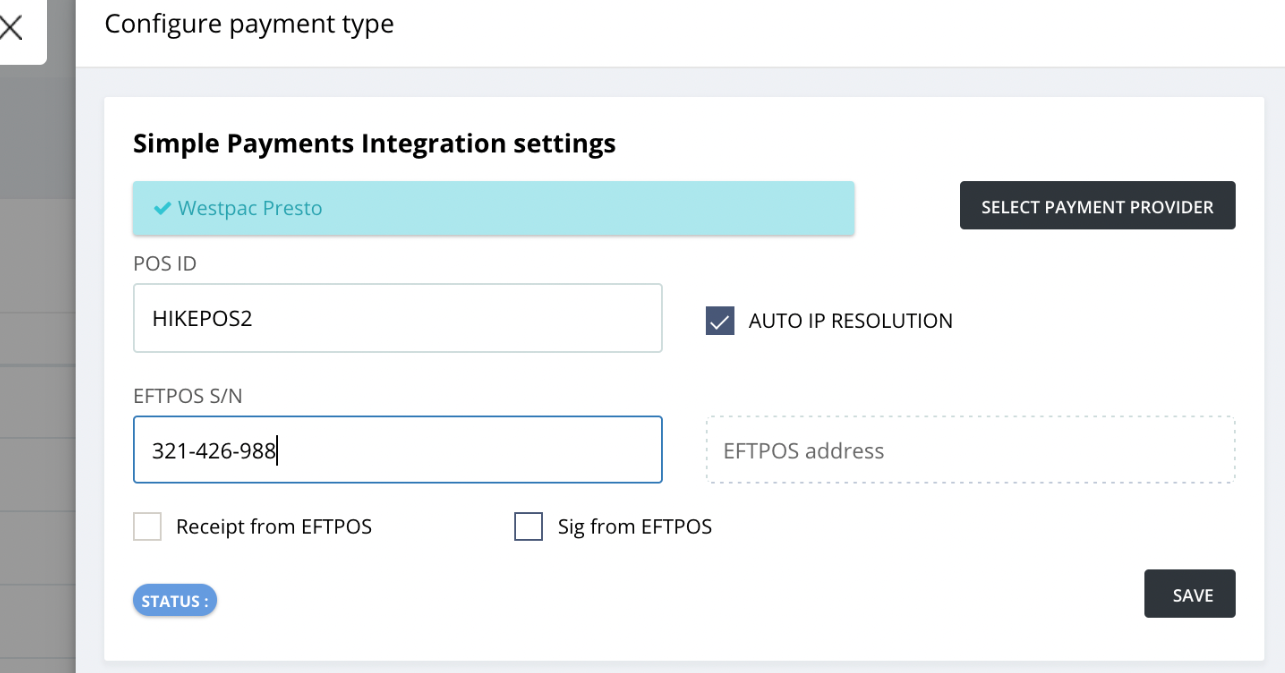Viewport: 1285px width, 673px height.
Task: Click the blue STATUS badge
Action: point(175,601)
